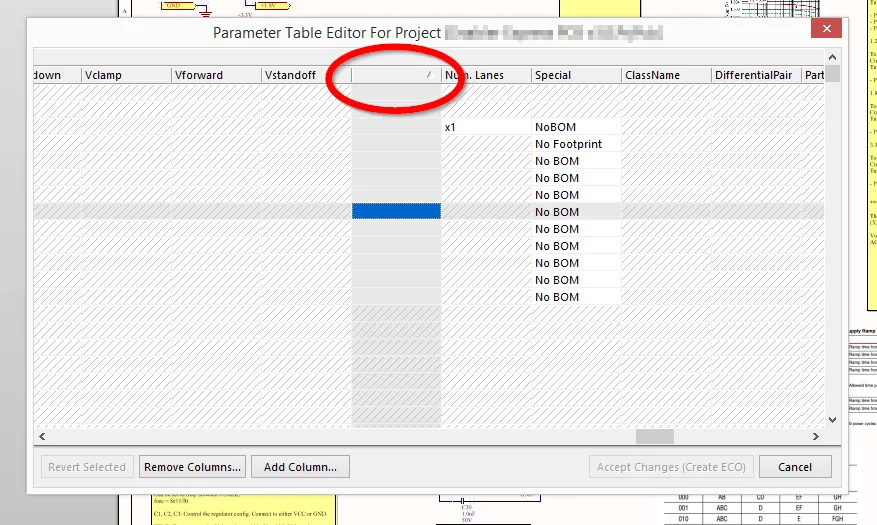Select the No Footprint cell in Special column
This screenshot has width=877, height=525.
point(575,144)
